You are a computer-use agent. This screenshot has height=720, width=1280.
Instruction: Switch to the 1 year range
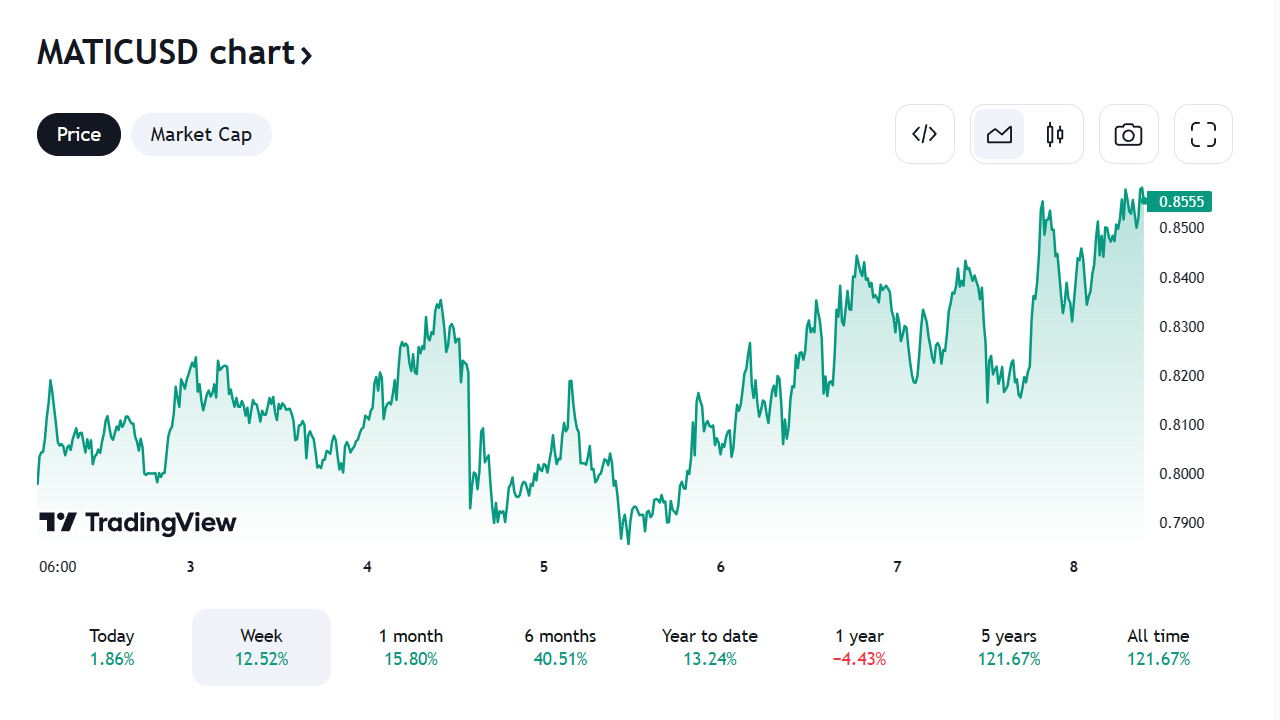coord(859,647)
